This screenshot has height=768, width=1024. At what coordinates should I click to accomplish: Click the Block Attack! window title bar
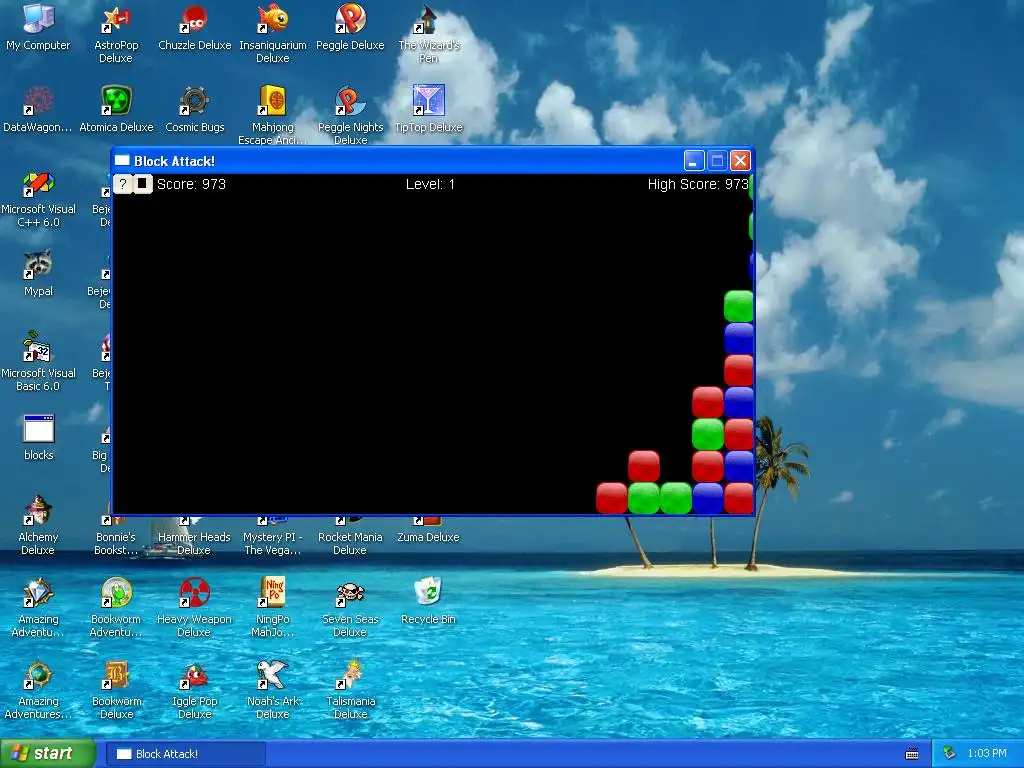(x=398, y=161)
